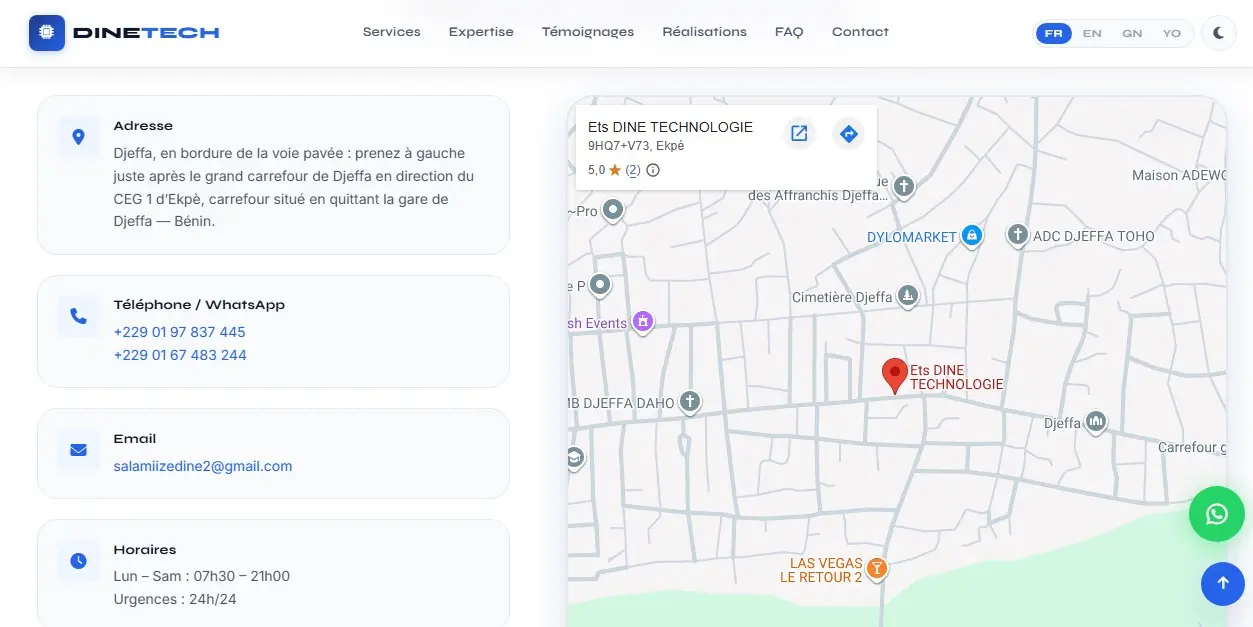Open the map in a new window icon

(799, 133)
